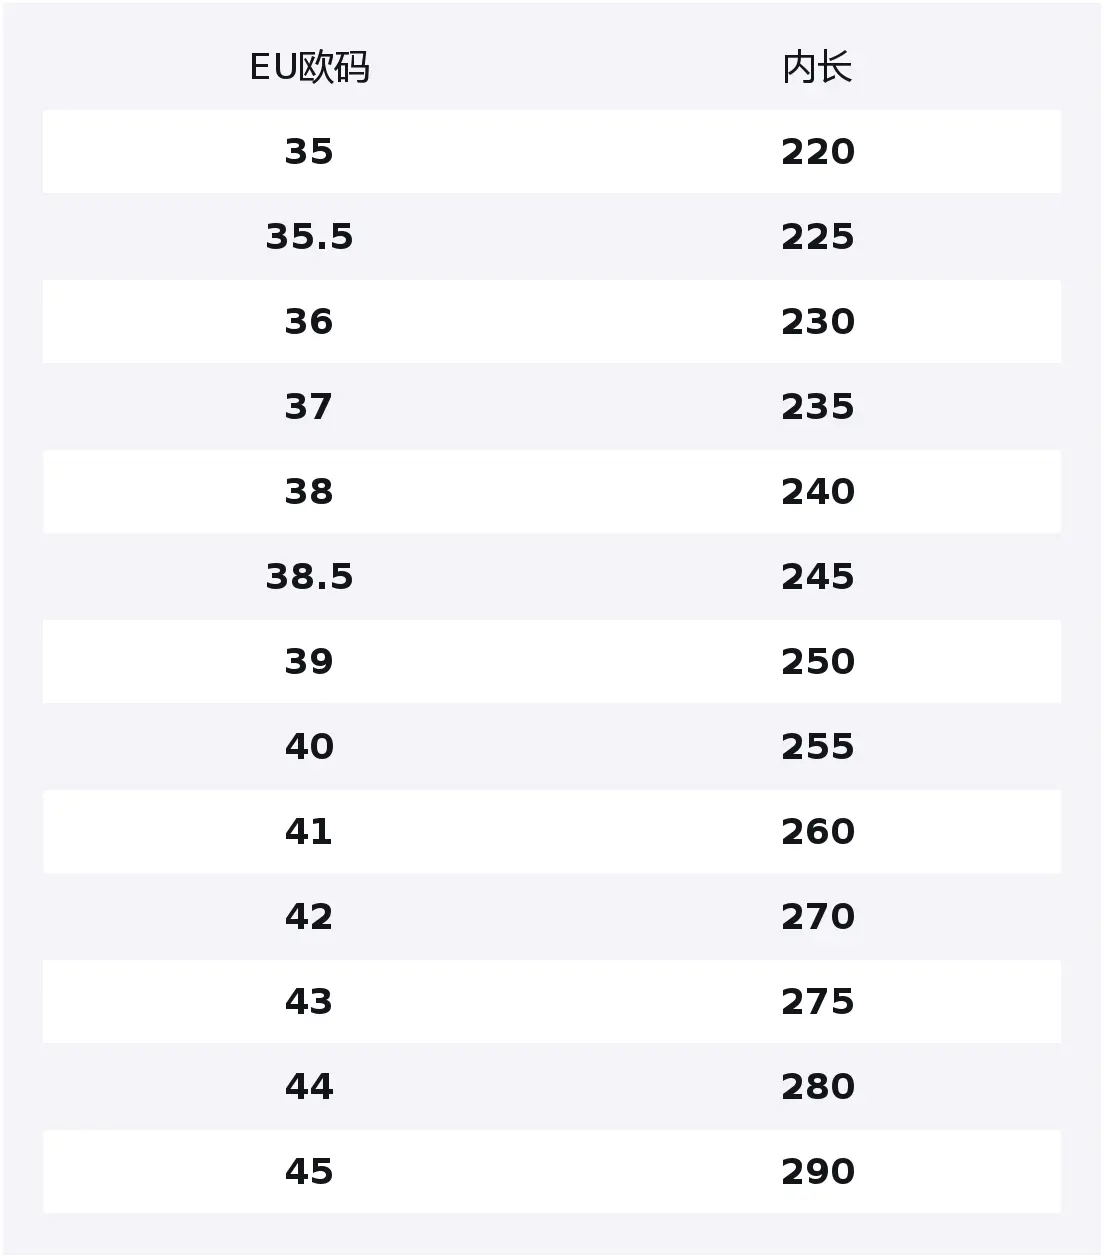Select EU size 45
This screenshot has width=1104, height=1258.
click(309, 1172)
